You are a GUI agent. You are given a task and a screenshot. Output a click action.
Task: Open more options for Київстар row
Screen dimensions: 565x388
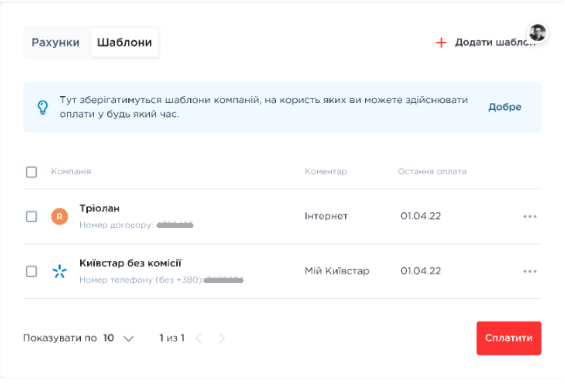coord(530,271)
